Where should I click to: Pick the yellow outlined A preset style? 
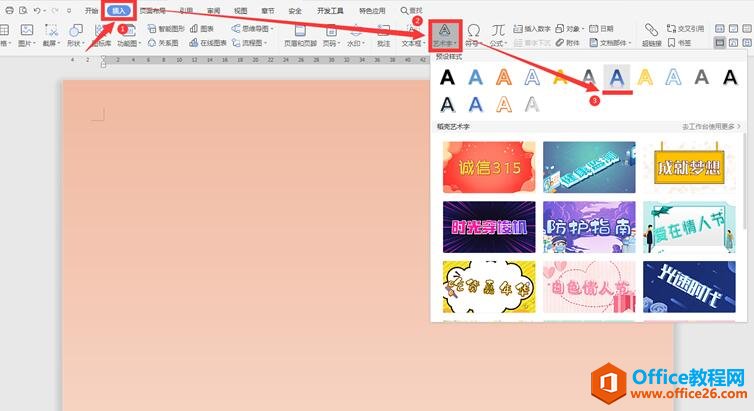point(645,77)
